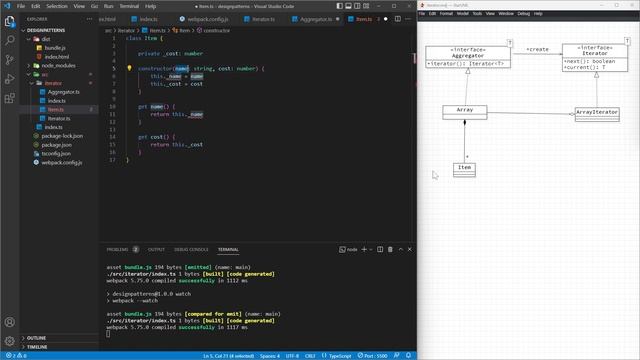Screen dimensions: 640x360
Task: Click UTF-8 encoding in status bar
Action: tap(292, 356)
